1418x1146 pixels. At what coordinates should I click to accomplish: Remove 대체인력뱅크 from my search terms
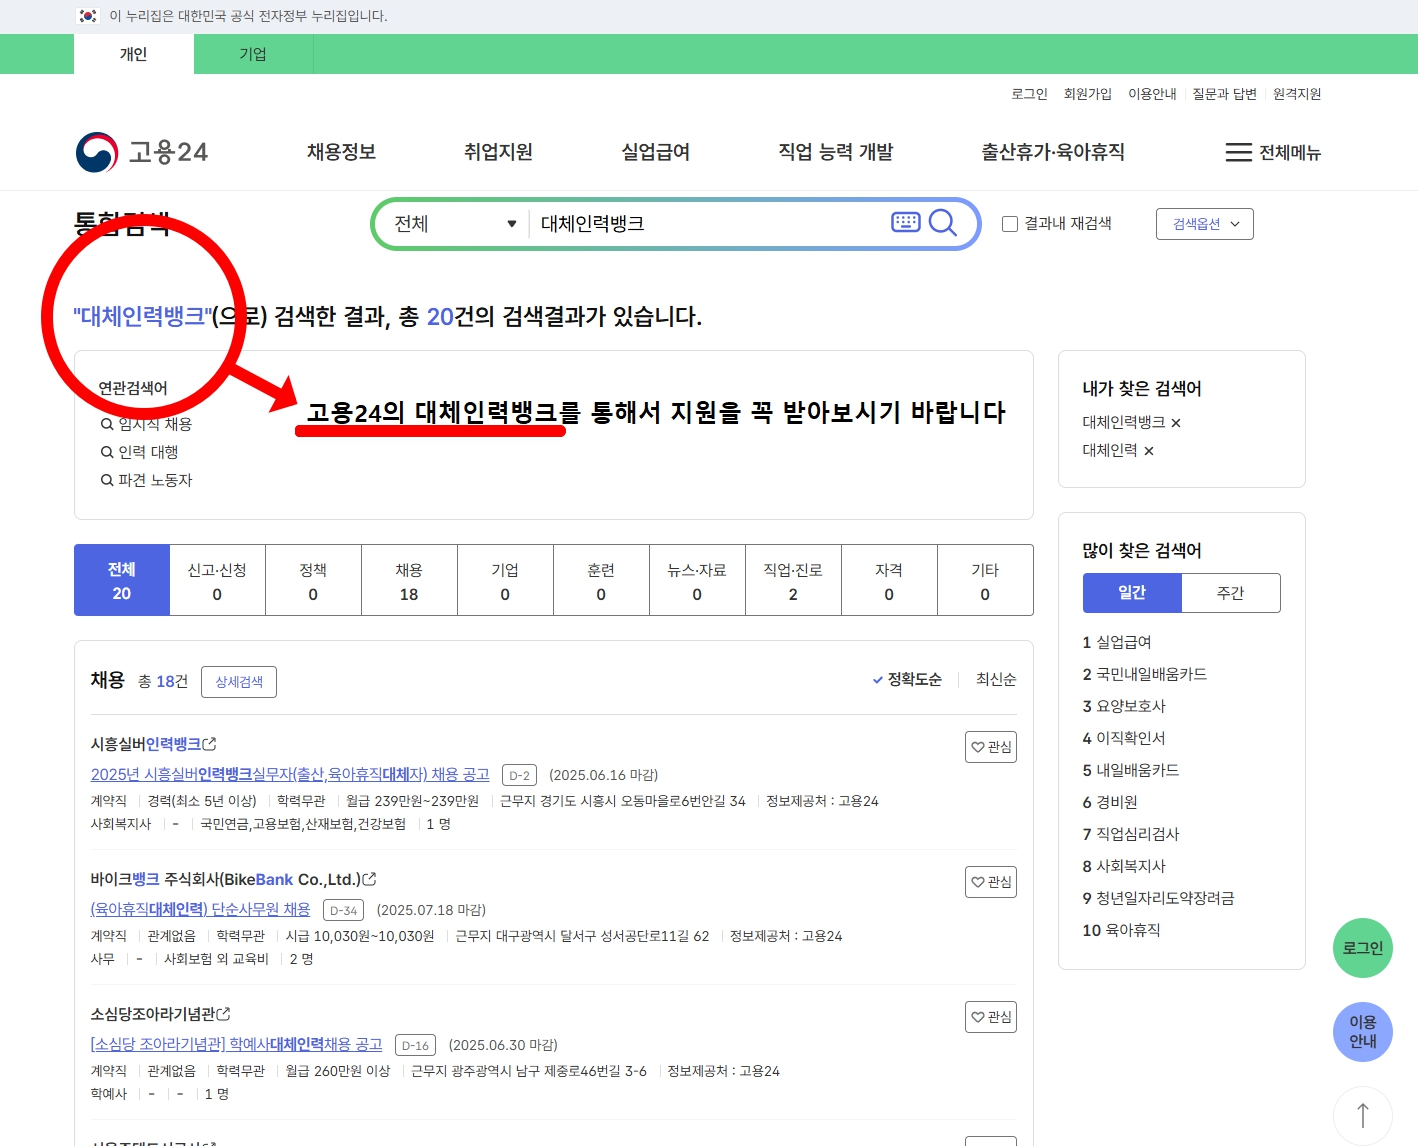(1176, 423)
